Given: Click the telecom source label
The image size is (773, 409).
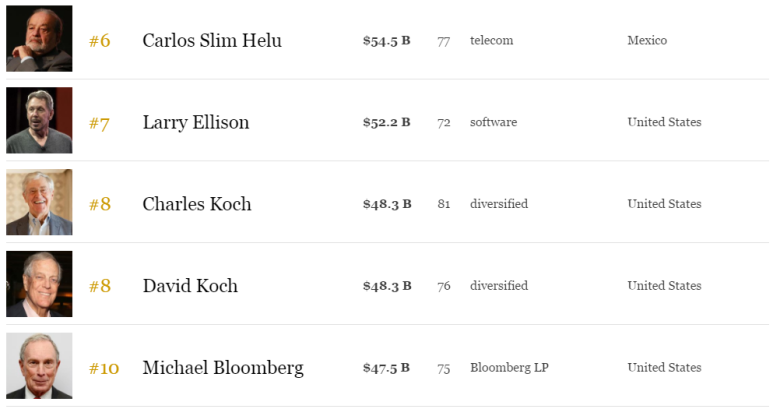Looking at the screenshot, I should 491,41.
